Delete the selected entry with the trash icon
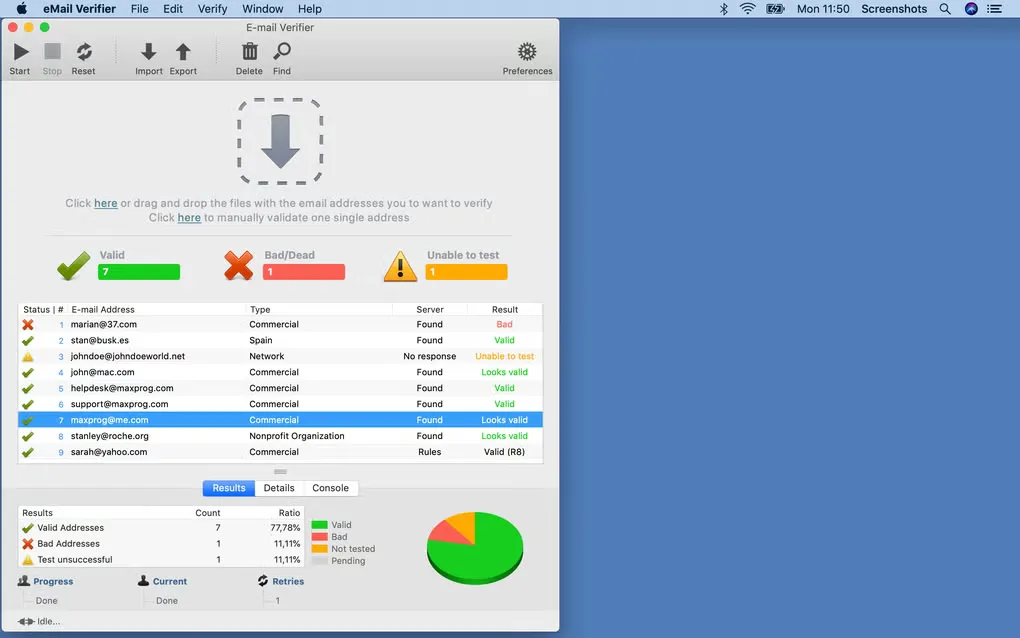 [249, 51]
